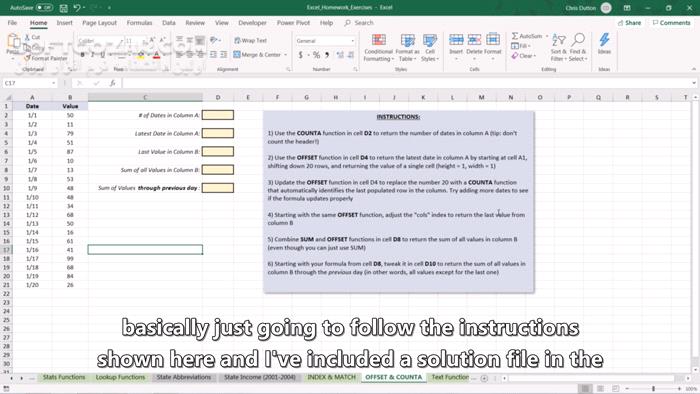The image size is (700, 394).
Task: Open the Power Pivot tab
Action: pos(293,23)
